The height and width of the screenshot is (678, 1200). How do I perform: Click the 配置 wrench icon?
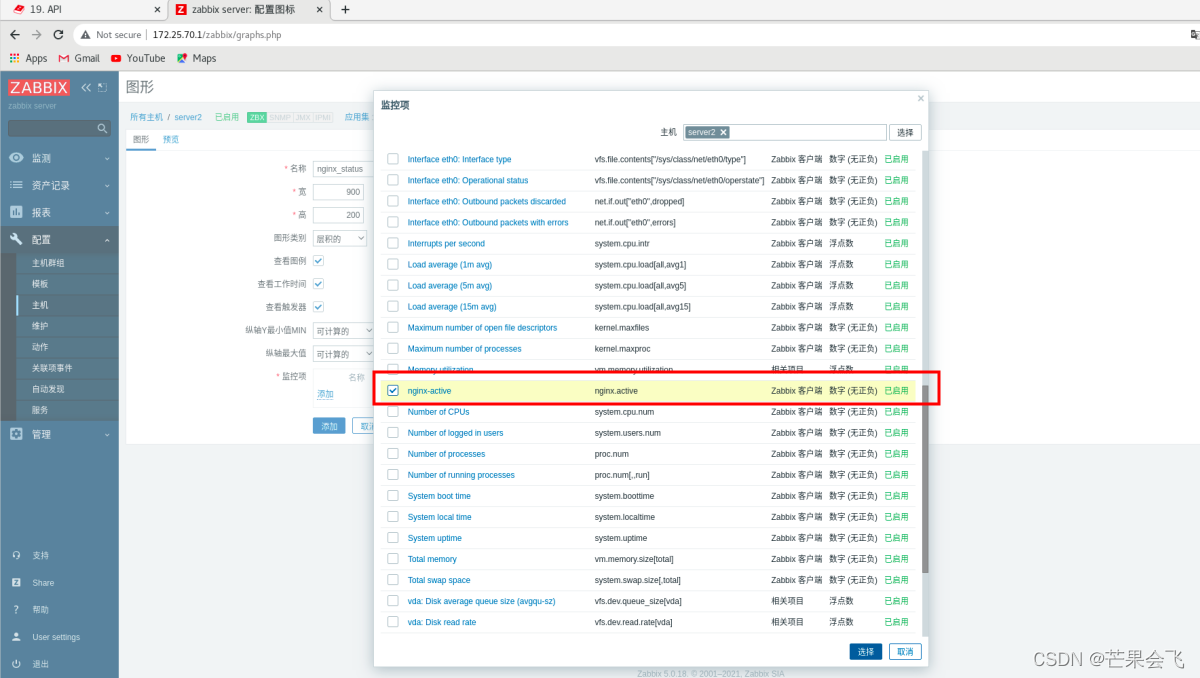pos(16,239)
